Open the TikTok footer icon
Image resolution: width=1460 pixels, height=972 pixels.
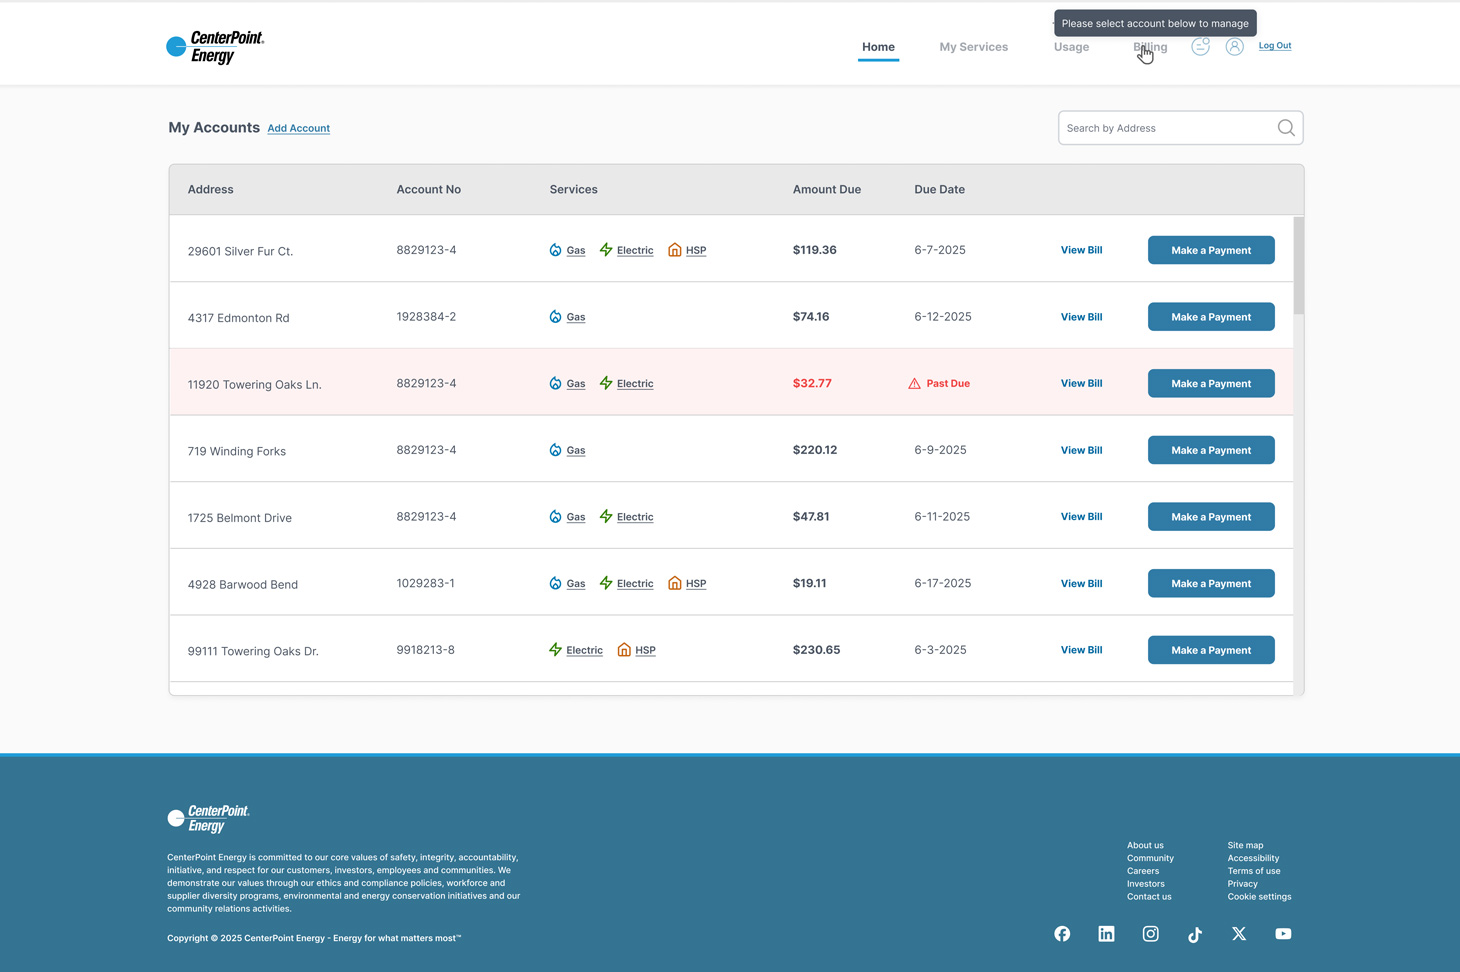[x=1194, y=935]
